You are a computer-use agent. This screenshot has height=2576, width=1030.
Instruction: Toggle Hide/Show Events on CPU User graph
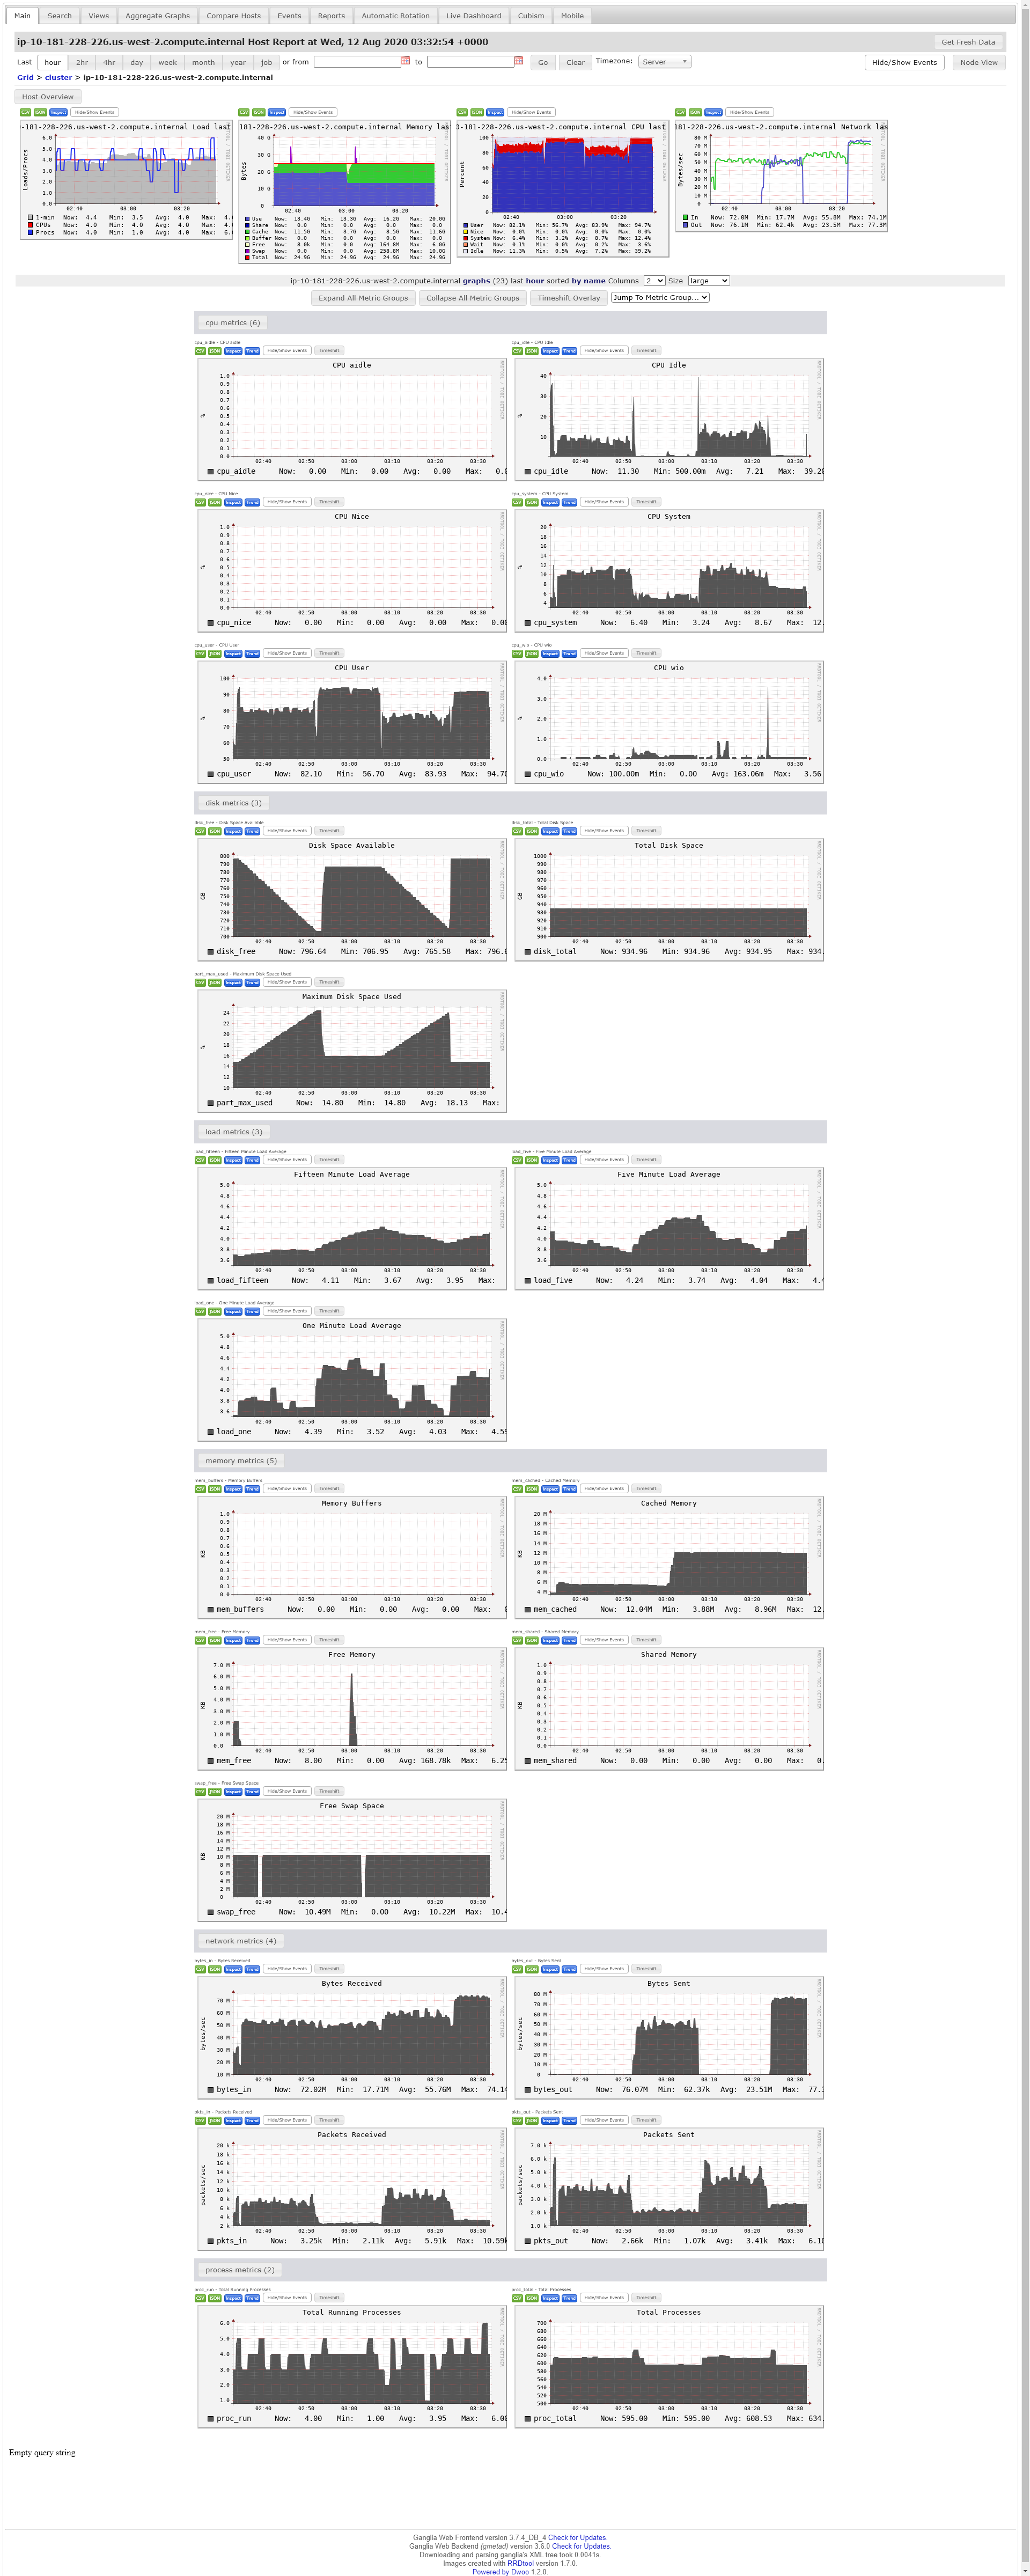pyautogui.click(x=287, y=653)
